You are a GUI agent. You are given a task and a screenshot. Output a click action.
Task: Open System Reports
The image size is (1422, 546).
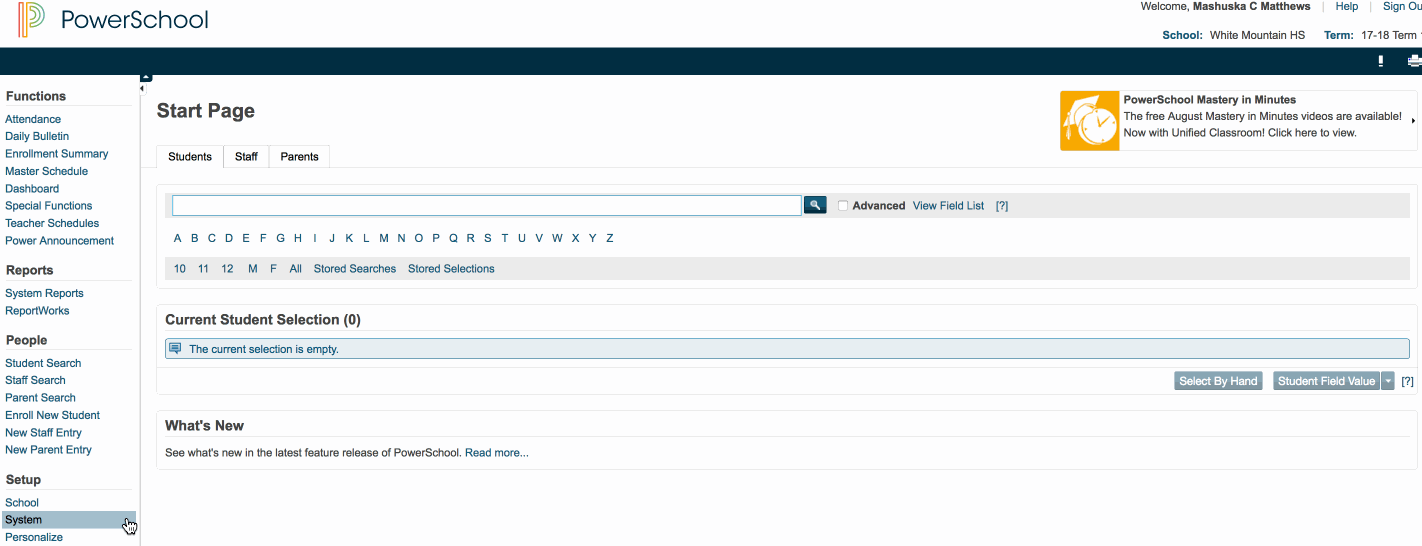44,293
